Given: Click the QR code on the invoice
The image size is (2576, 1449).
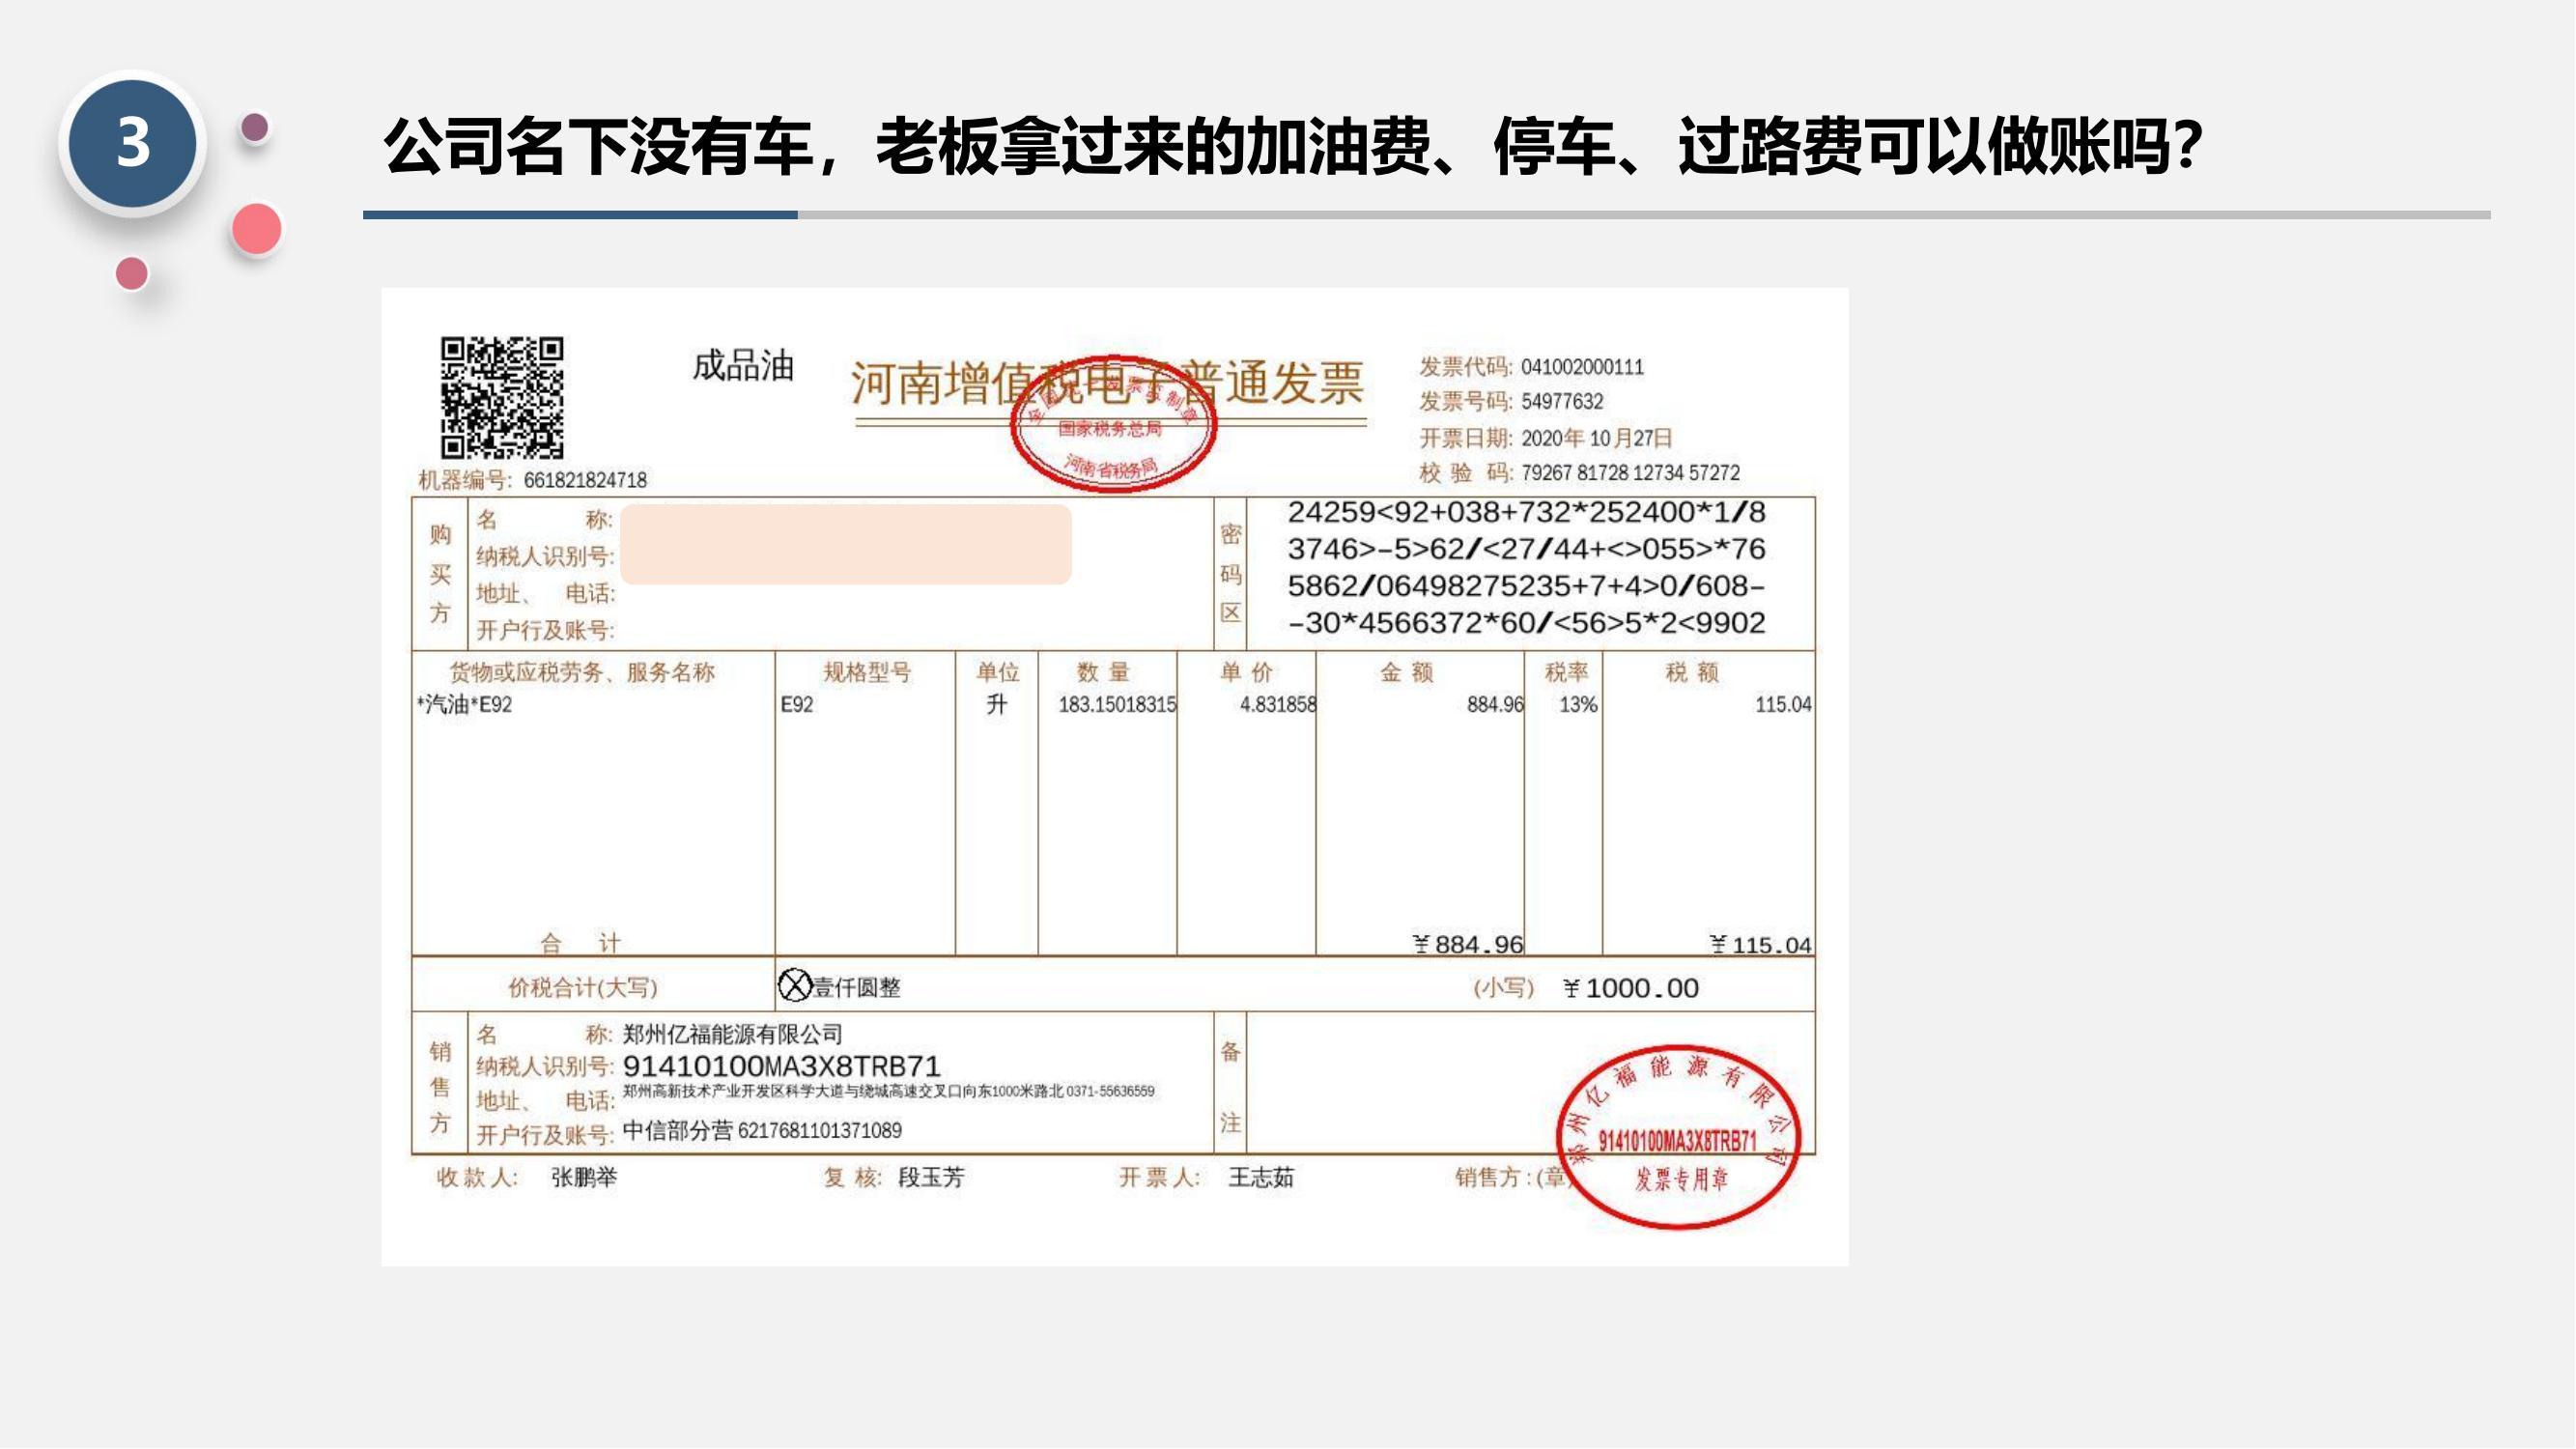Looking at the screenshot, I should click(x=502, y=397).
